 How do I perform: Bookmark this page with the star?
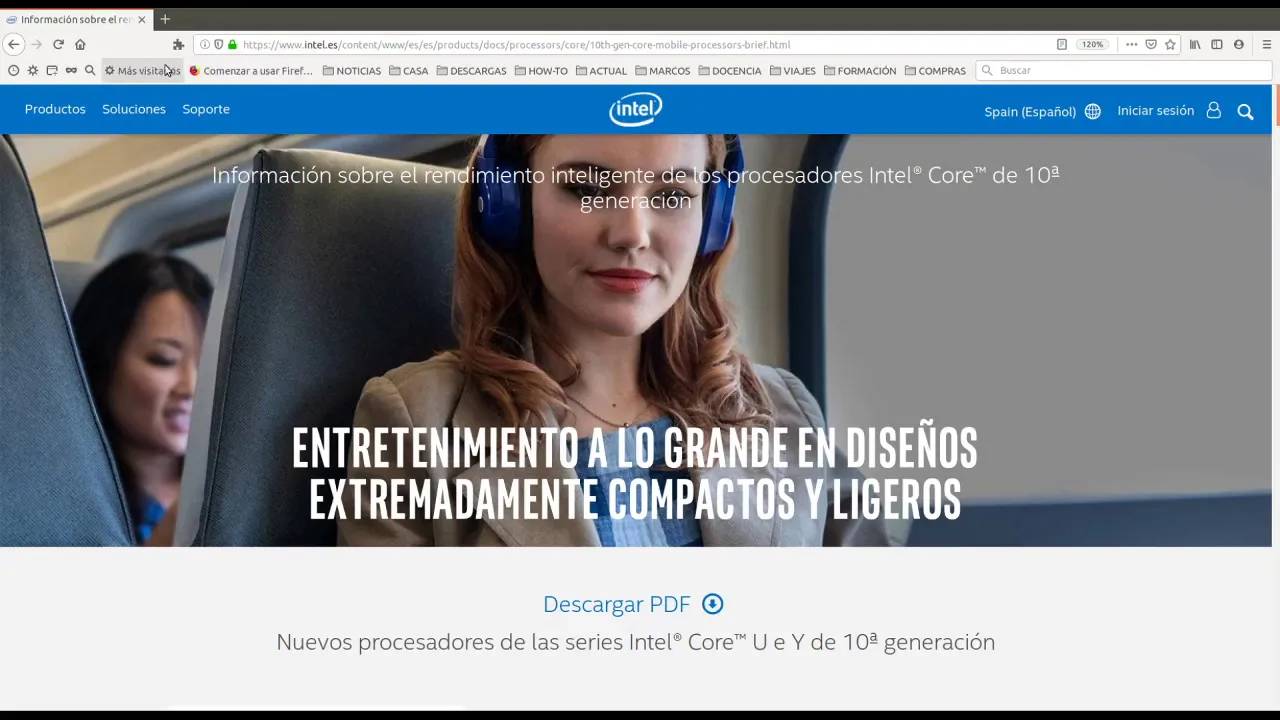point(1170,44)
